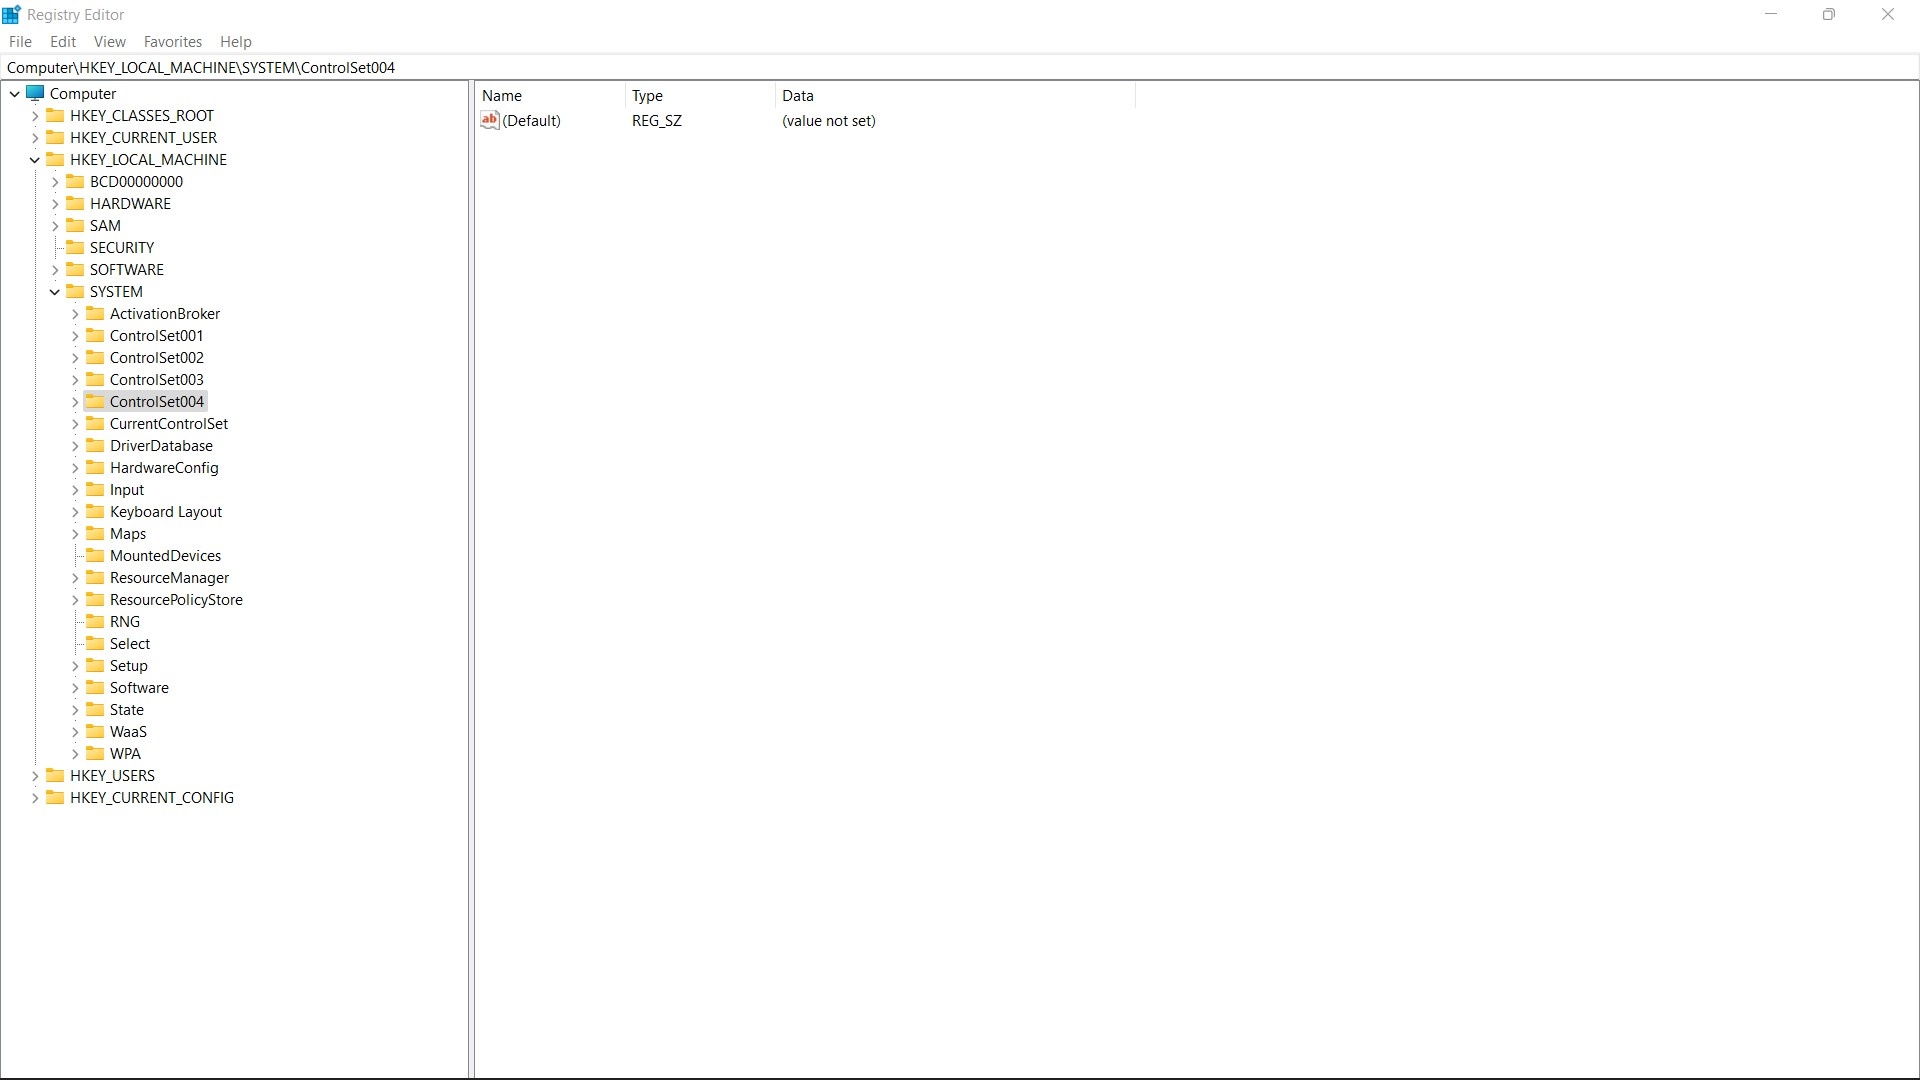
Task: Click the registry path address bar
Action: tap(960, 67)
